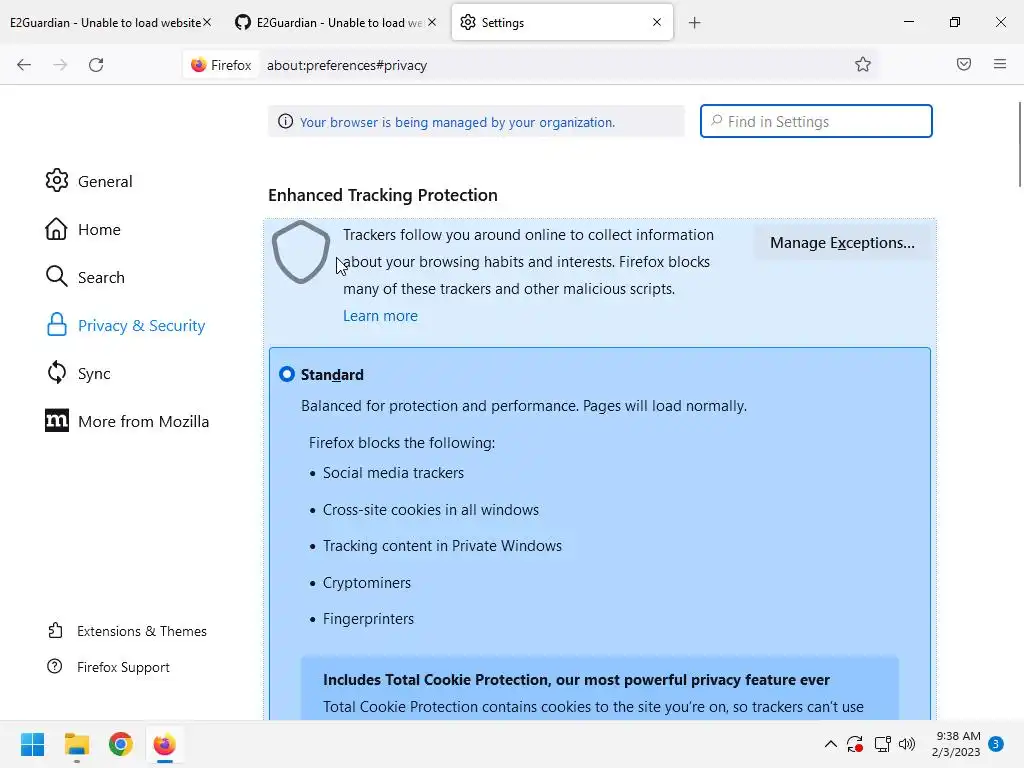Open the network status tray icon

click(882, 744)
